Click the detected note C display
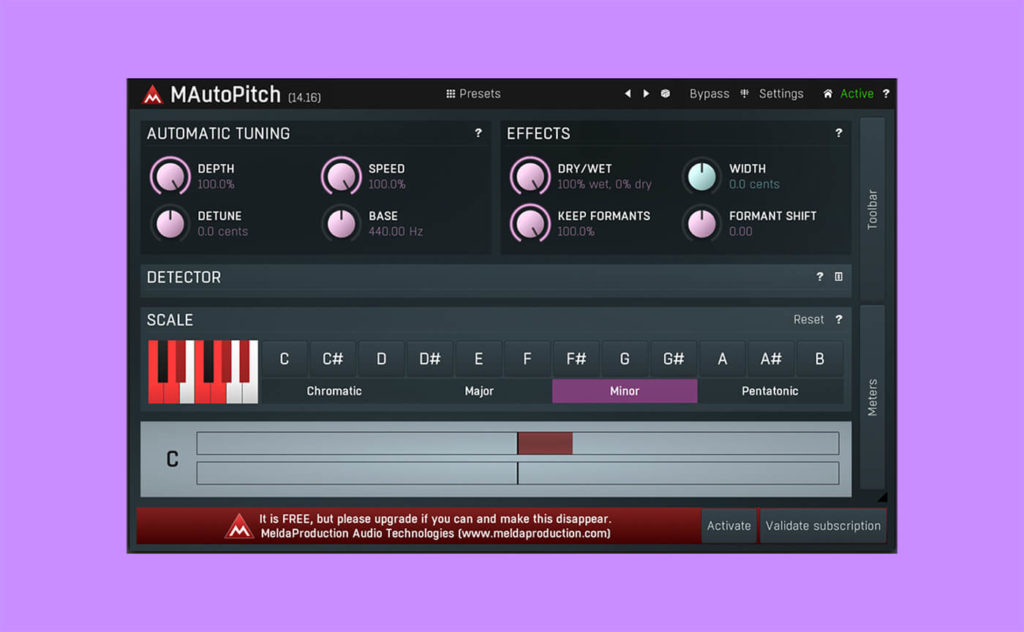1024x632 pixels. [x=172, y=459]
